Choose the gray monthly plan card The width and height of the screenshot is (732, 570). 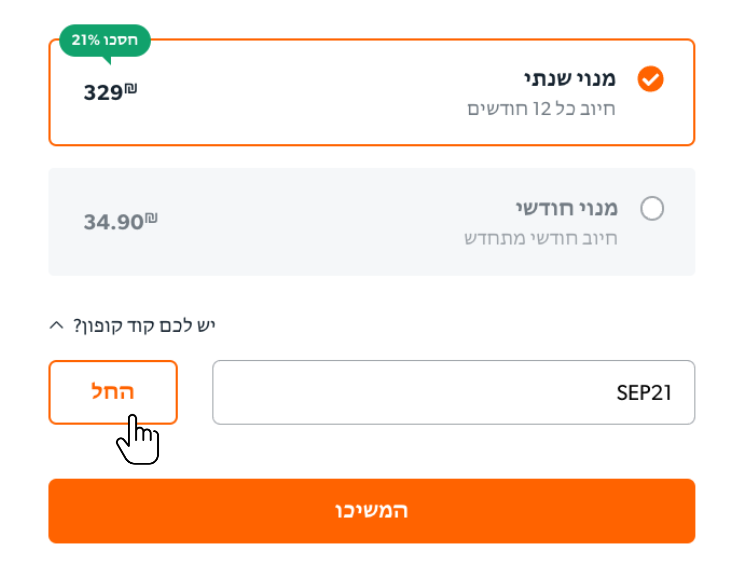click(x=372, y=222)
